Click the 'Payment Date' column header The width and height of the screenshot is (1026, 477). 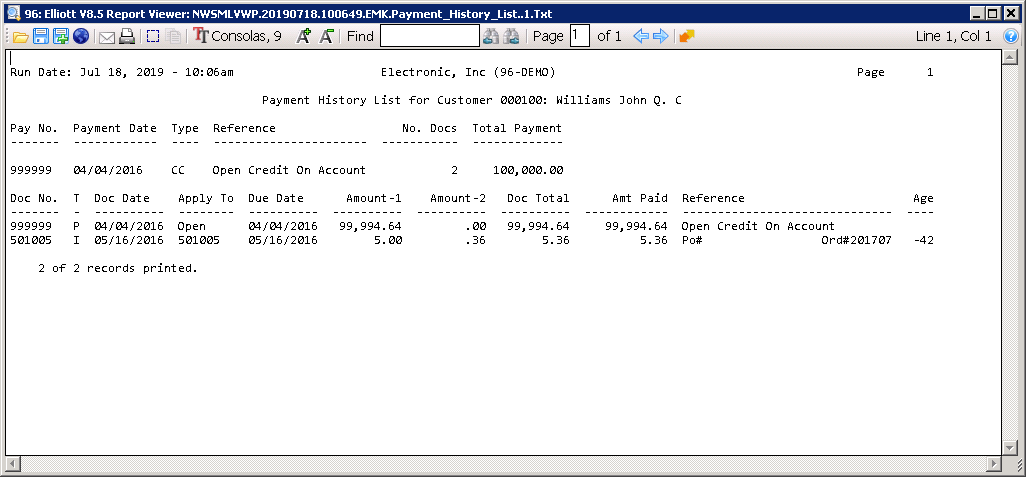pos(115,128)
